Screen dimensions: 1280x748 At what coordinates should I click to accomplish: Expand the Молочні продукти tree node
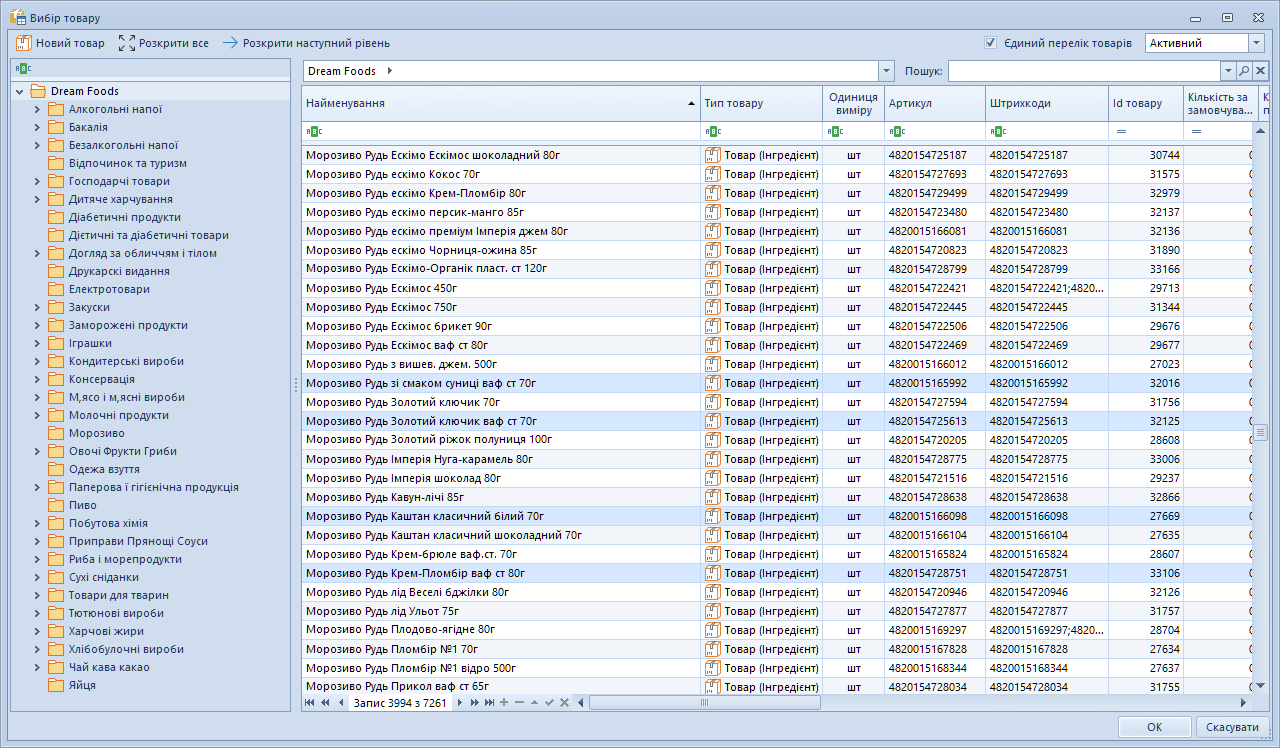37,415
